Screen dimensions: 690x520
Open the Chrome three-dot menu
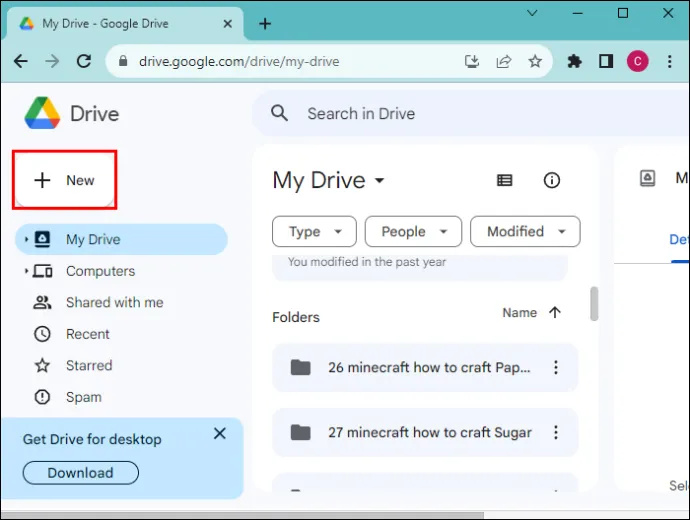click(669, 61)
